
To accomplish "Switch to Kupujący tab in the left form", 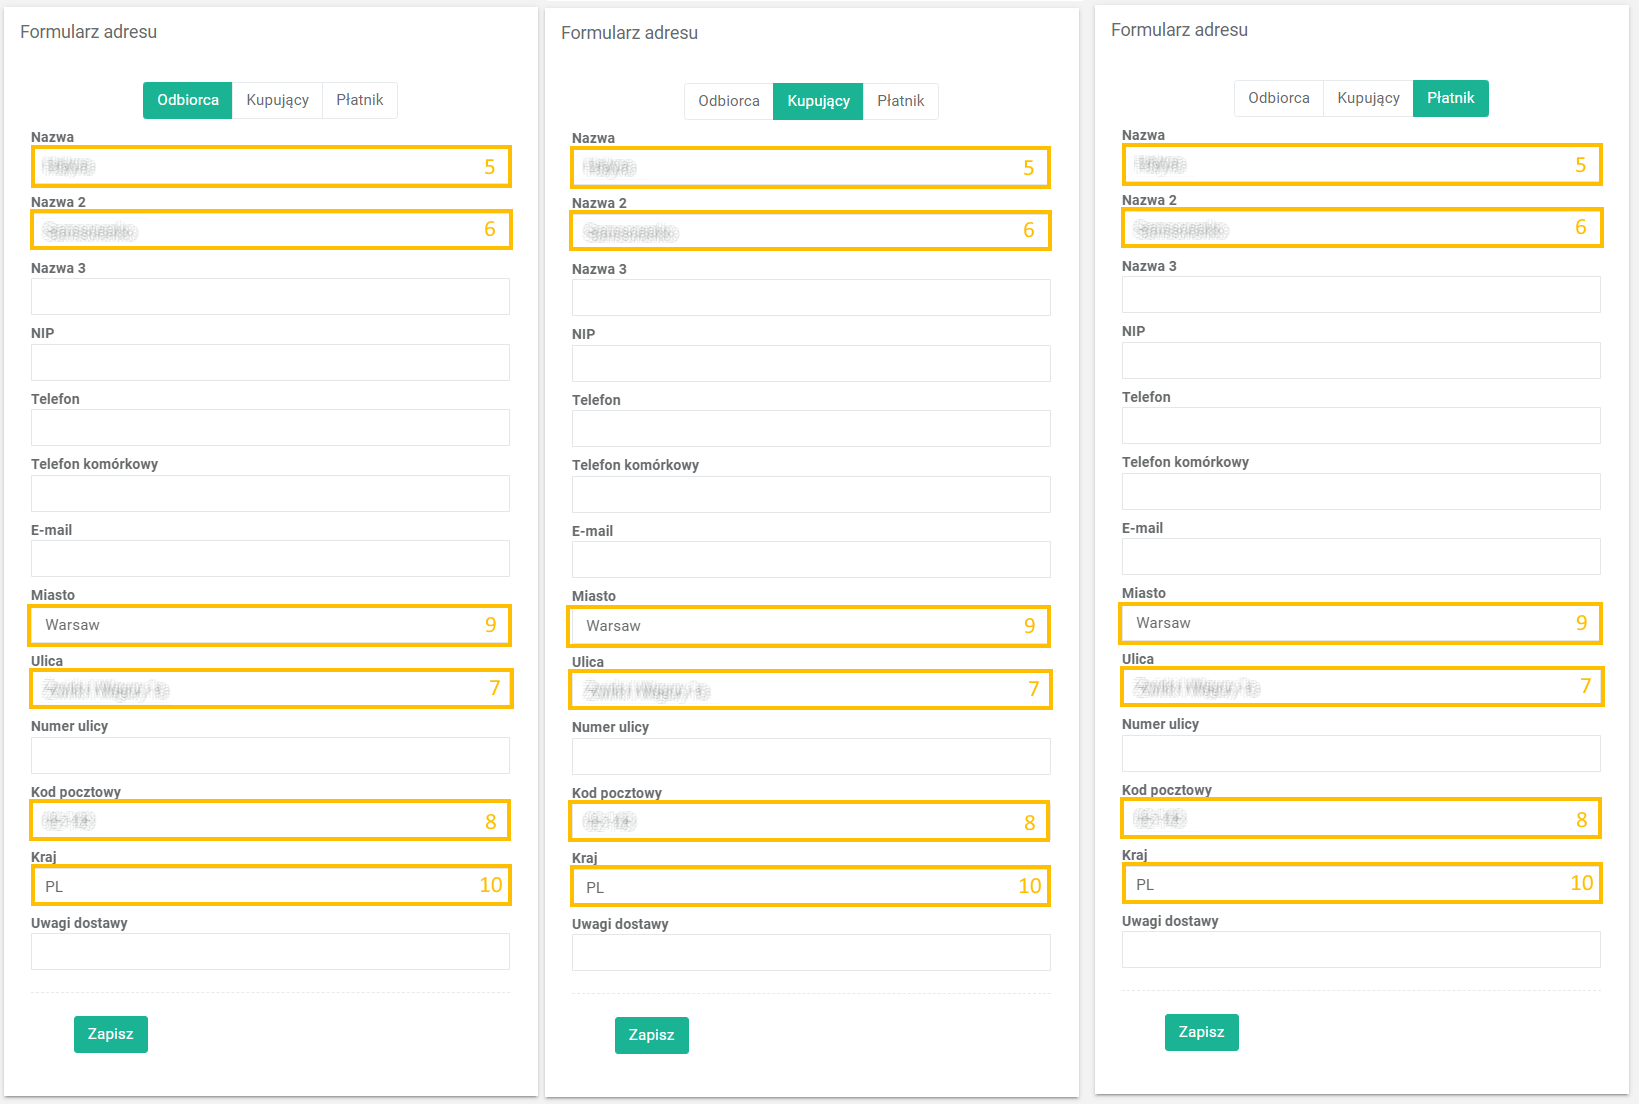I will pyautogui.click(x=277, y=100).
